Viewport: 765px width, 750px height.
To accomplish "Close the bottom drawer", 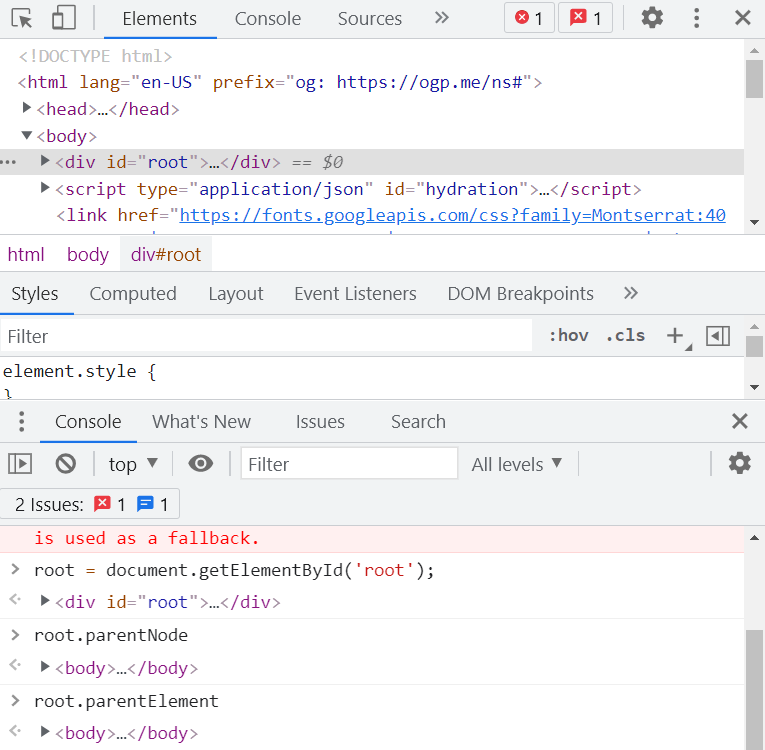I will [x=740, y=421].
